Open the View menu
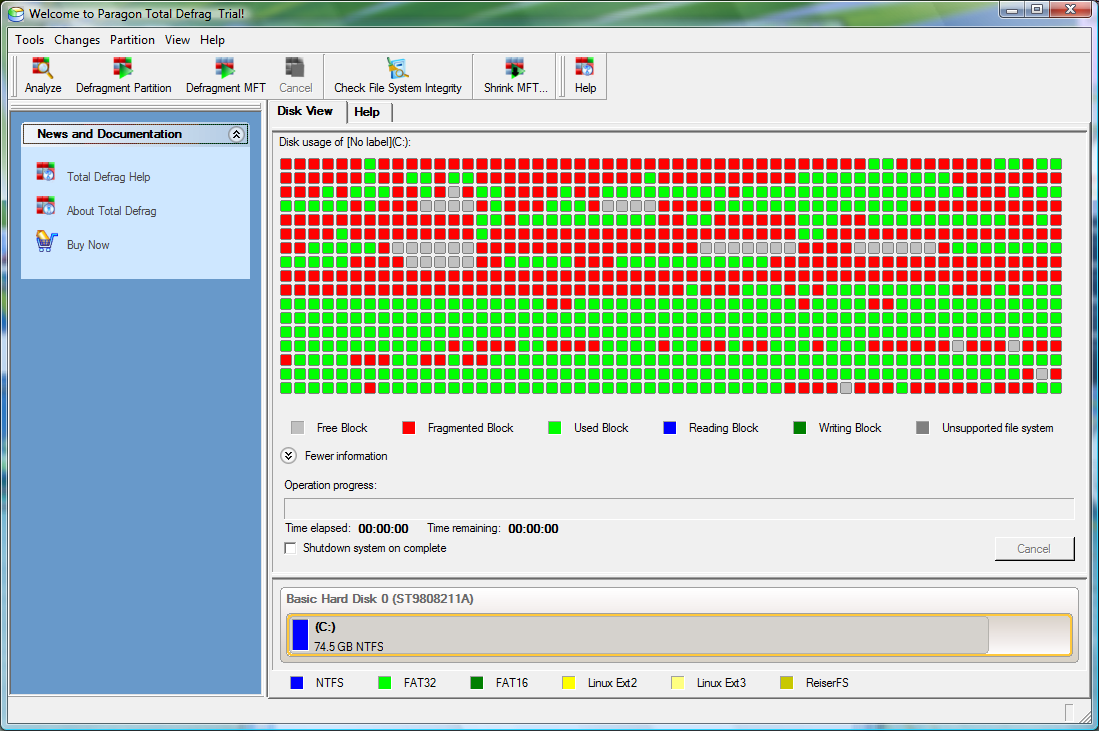The image size is (1099, 731). click(177, 40)
